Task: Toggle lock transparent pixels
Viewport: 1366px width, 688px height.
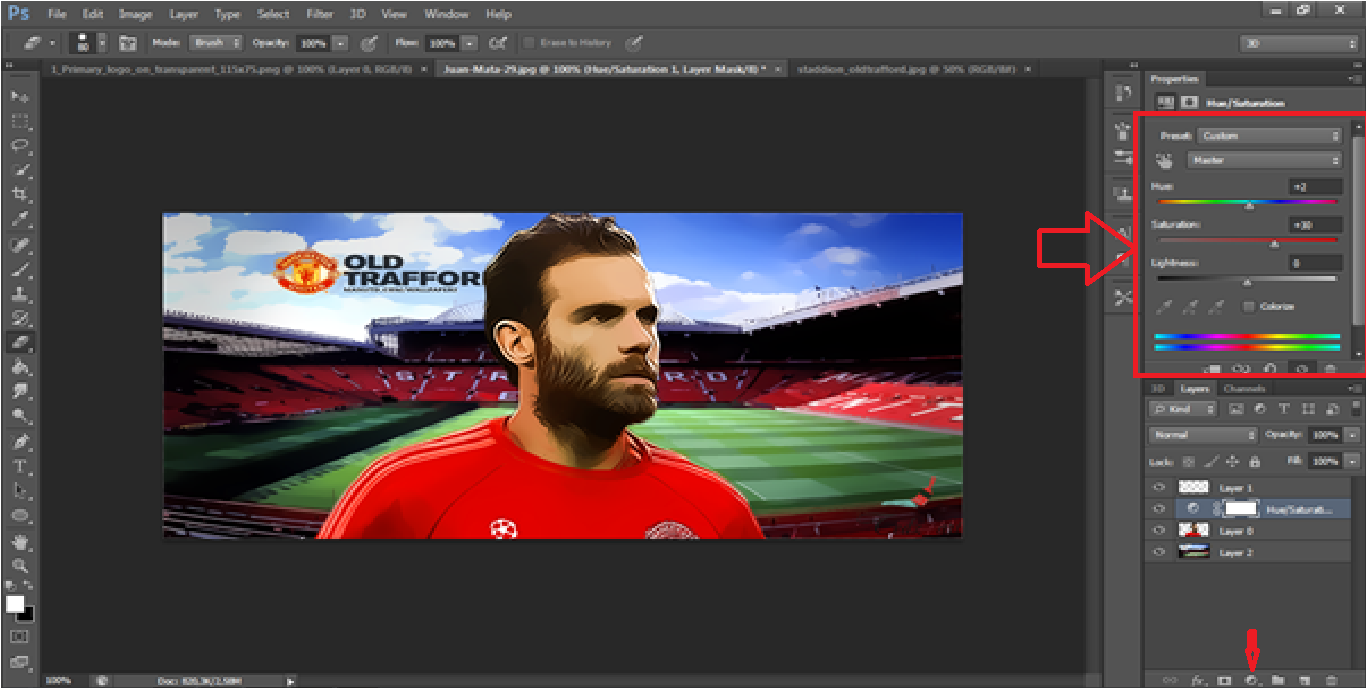Action: [1188, 462]
